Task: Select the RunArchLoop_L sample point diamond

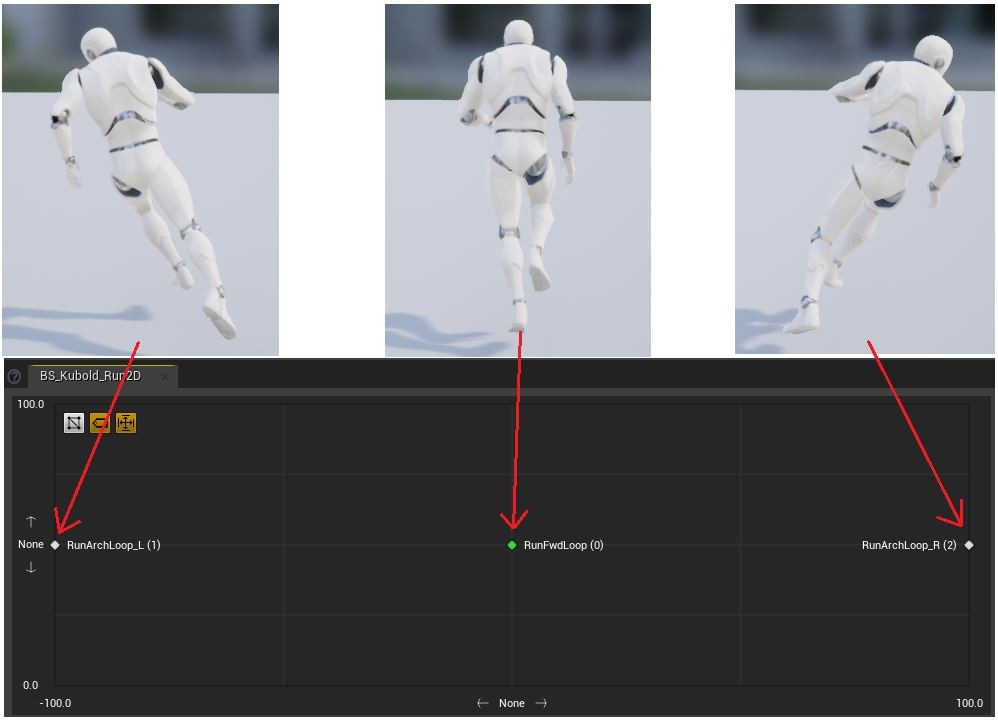Action: [55, 545]
